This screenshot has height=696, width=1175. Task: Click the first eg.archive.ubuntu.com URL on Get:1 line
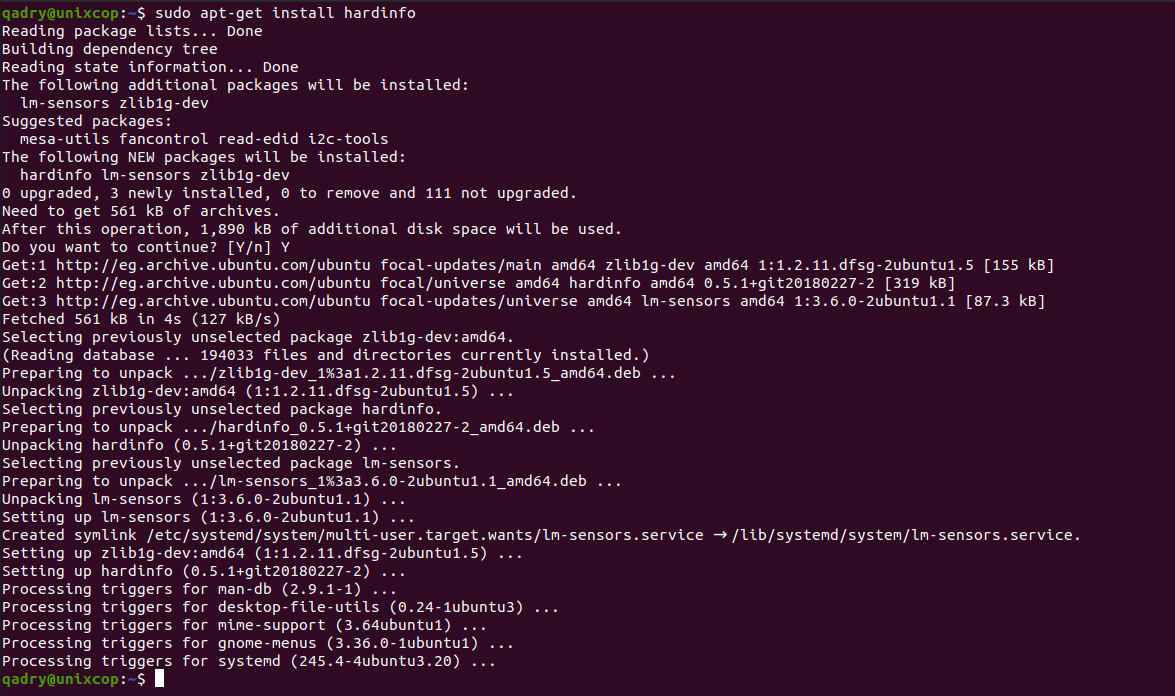click(214, 265)
